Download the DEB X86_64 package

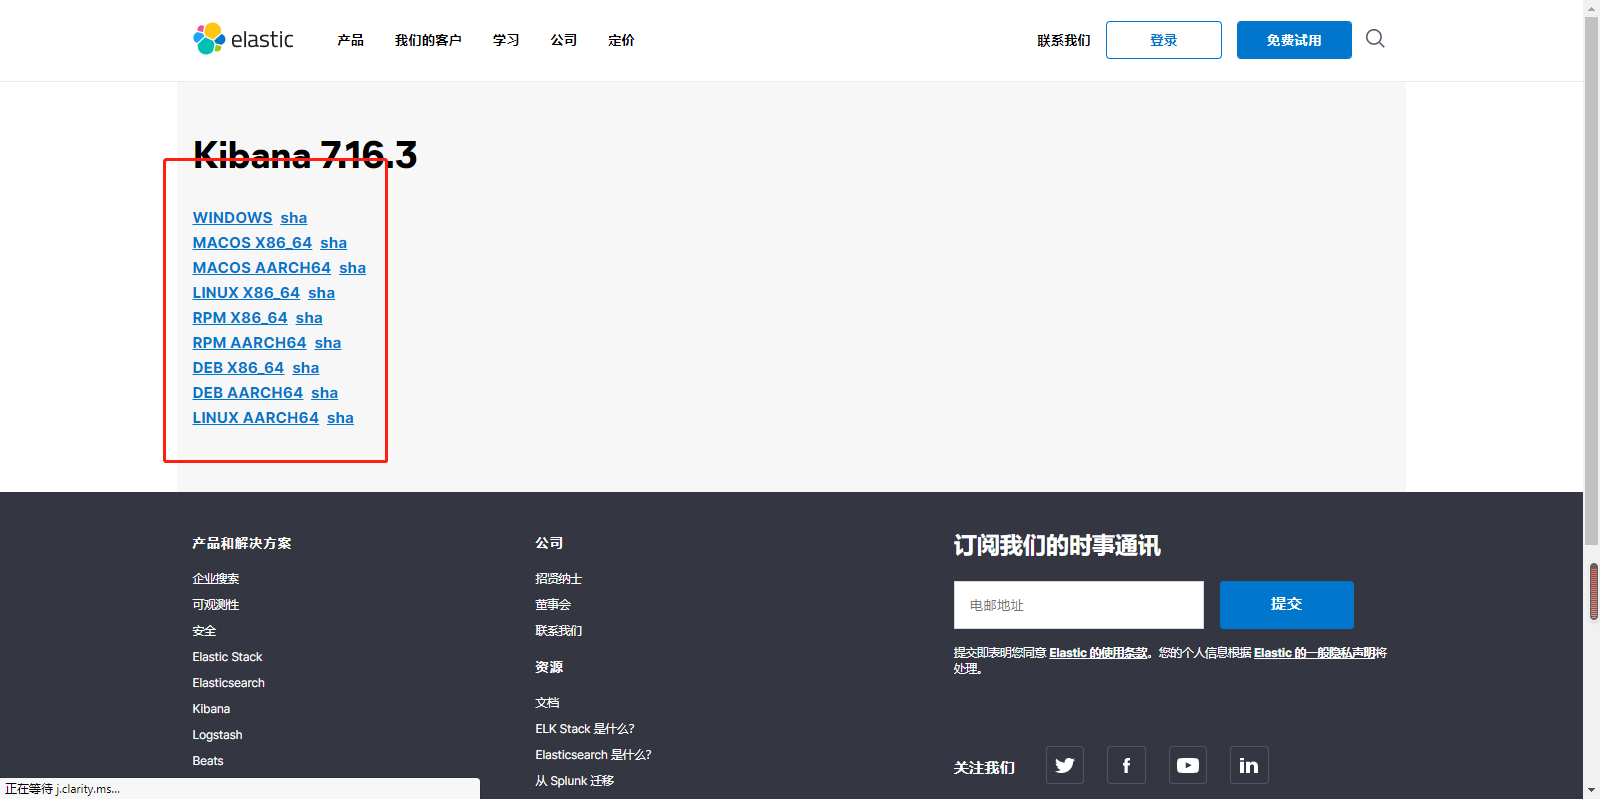(238, 368)
